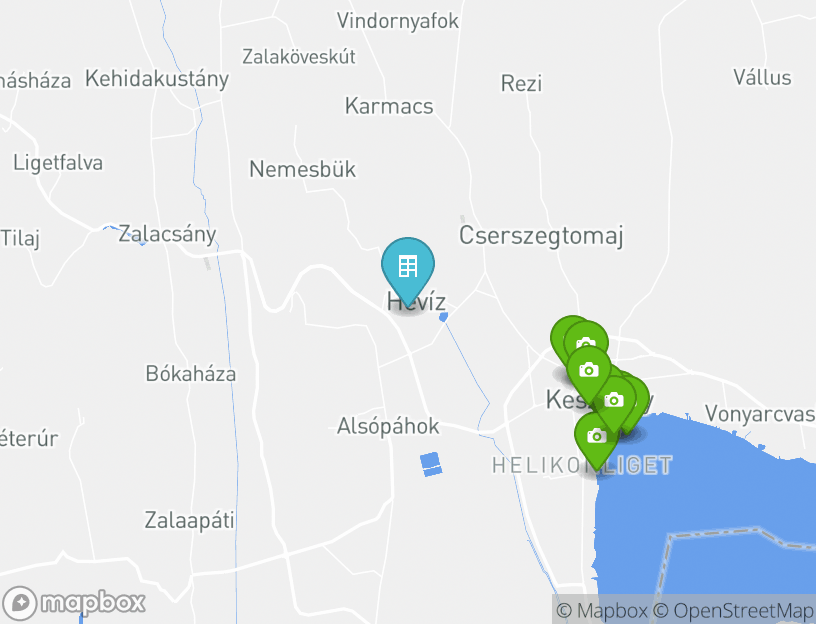The image size is (816, 624).
Task: Open the © OpenStreetMap attribution link
Action: coord(734,610)
